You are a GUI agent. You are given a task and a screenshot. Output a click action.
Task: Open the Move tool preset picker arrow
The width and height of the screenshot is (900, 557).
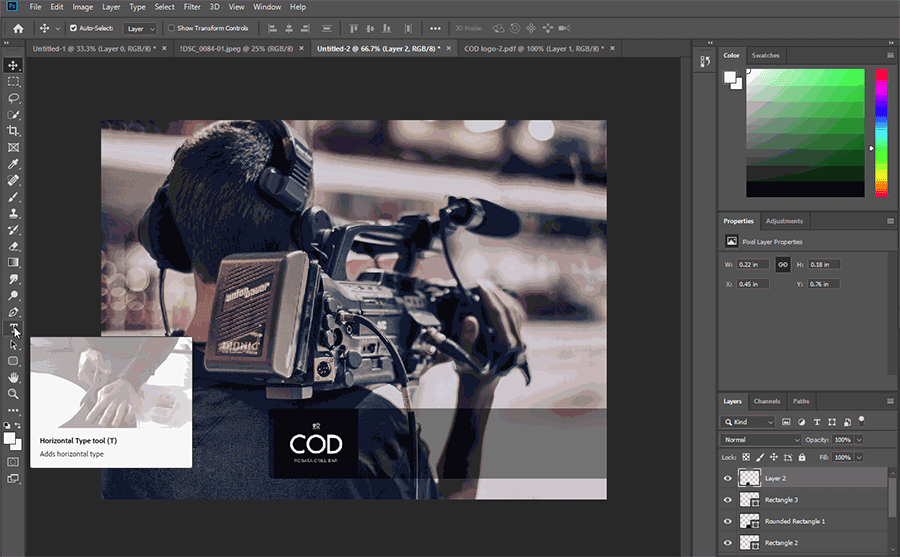click(57, 29)
